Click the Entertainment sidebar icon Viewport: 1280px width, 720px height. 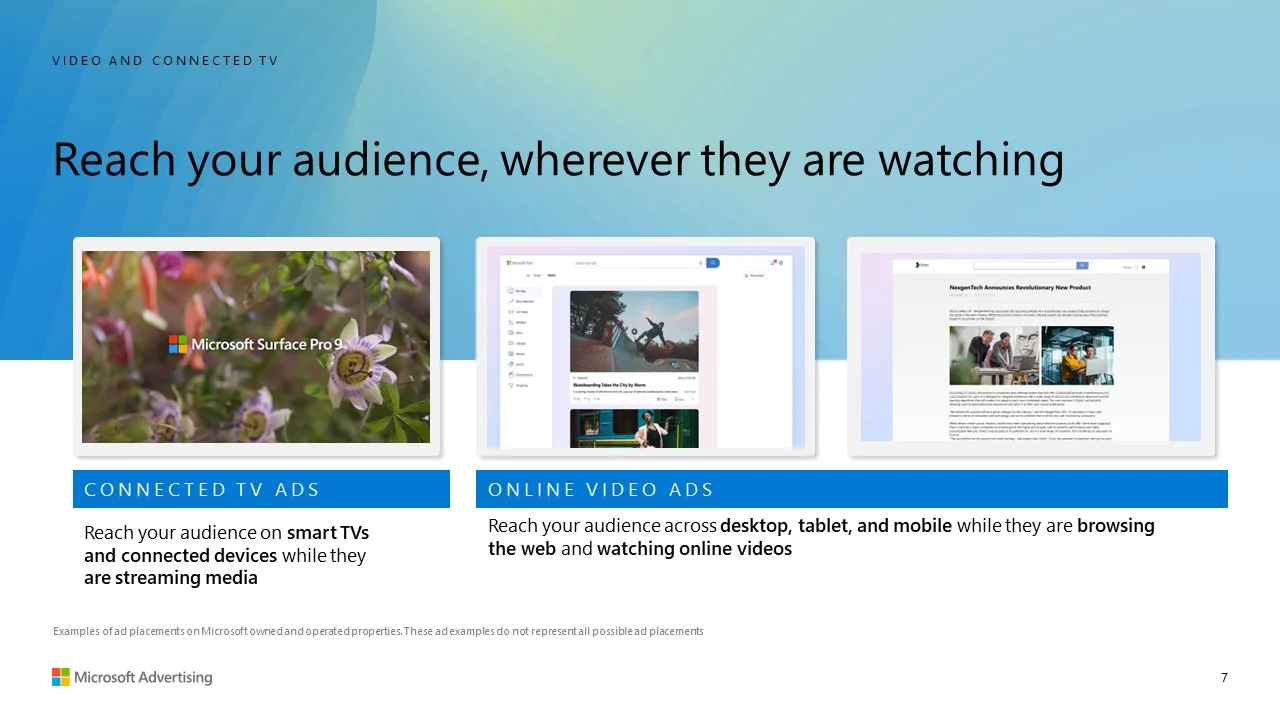coord(512,375)
